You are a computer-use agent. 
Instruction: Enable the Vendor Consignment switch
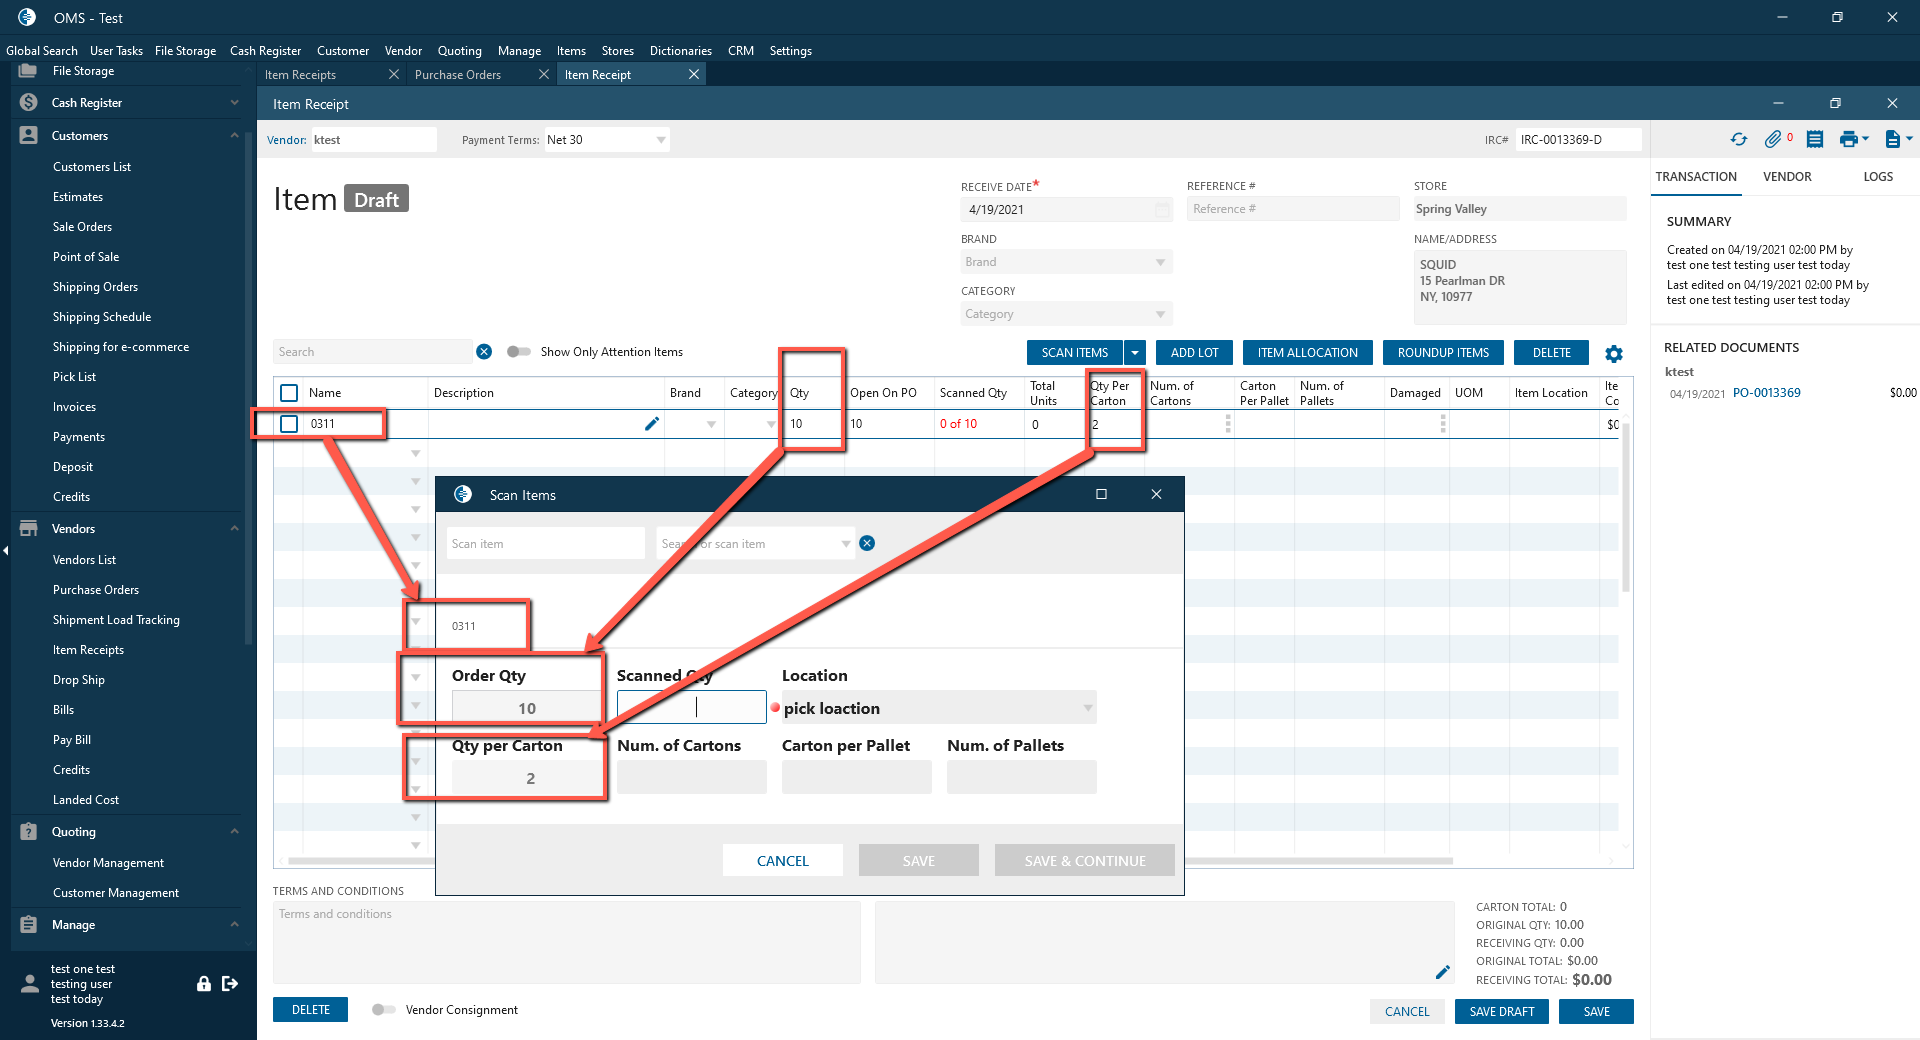tap(384, 1010)
